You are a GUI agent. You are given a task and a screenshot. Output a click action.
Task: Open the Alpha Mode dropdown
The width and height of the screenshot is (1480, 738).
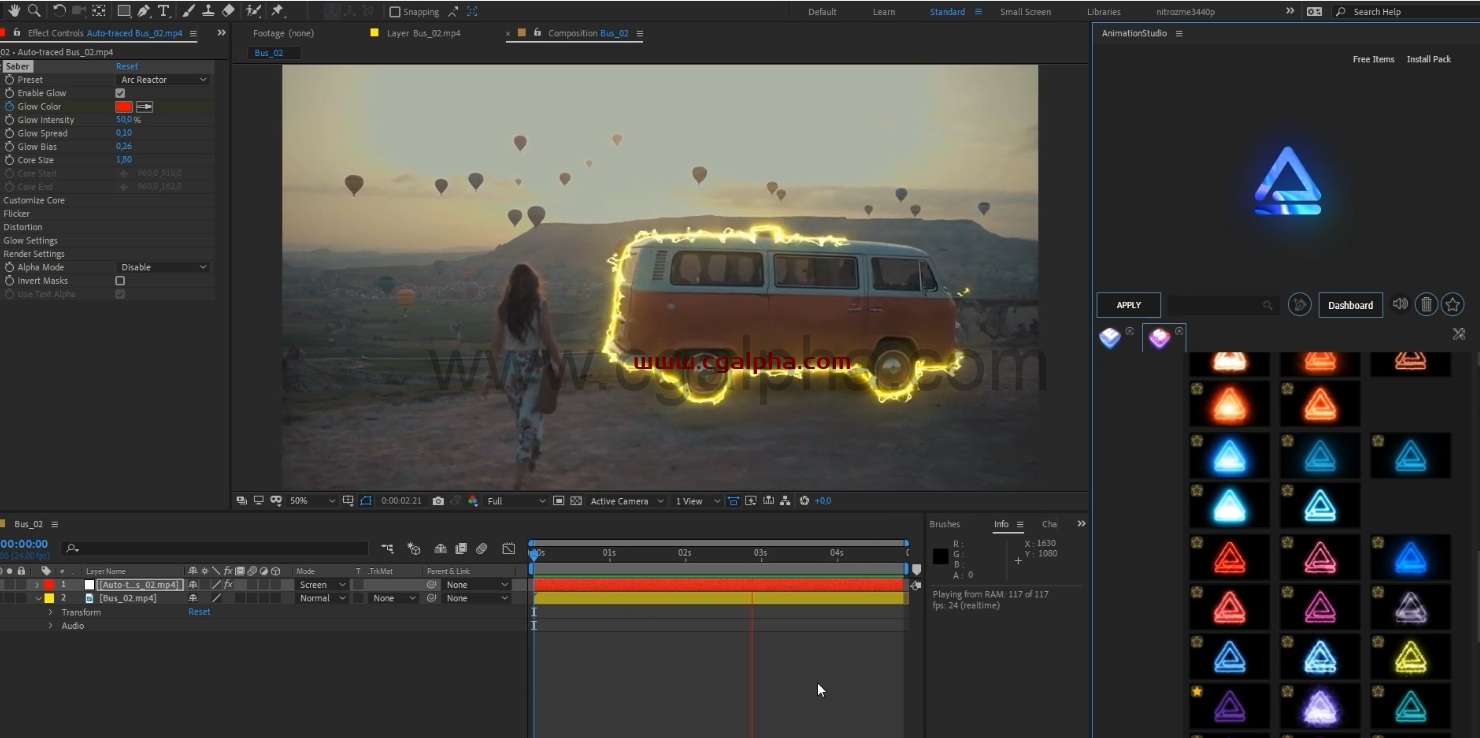(163, 268)
